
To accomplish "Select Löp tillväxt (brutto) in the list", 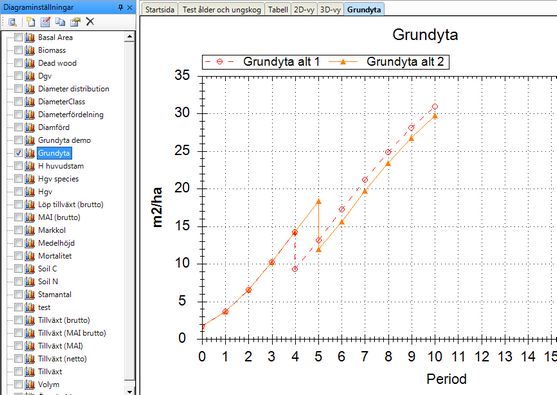I will coord(71,205).
